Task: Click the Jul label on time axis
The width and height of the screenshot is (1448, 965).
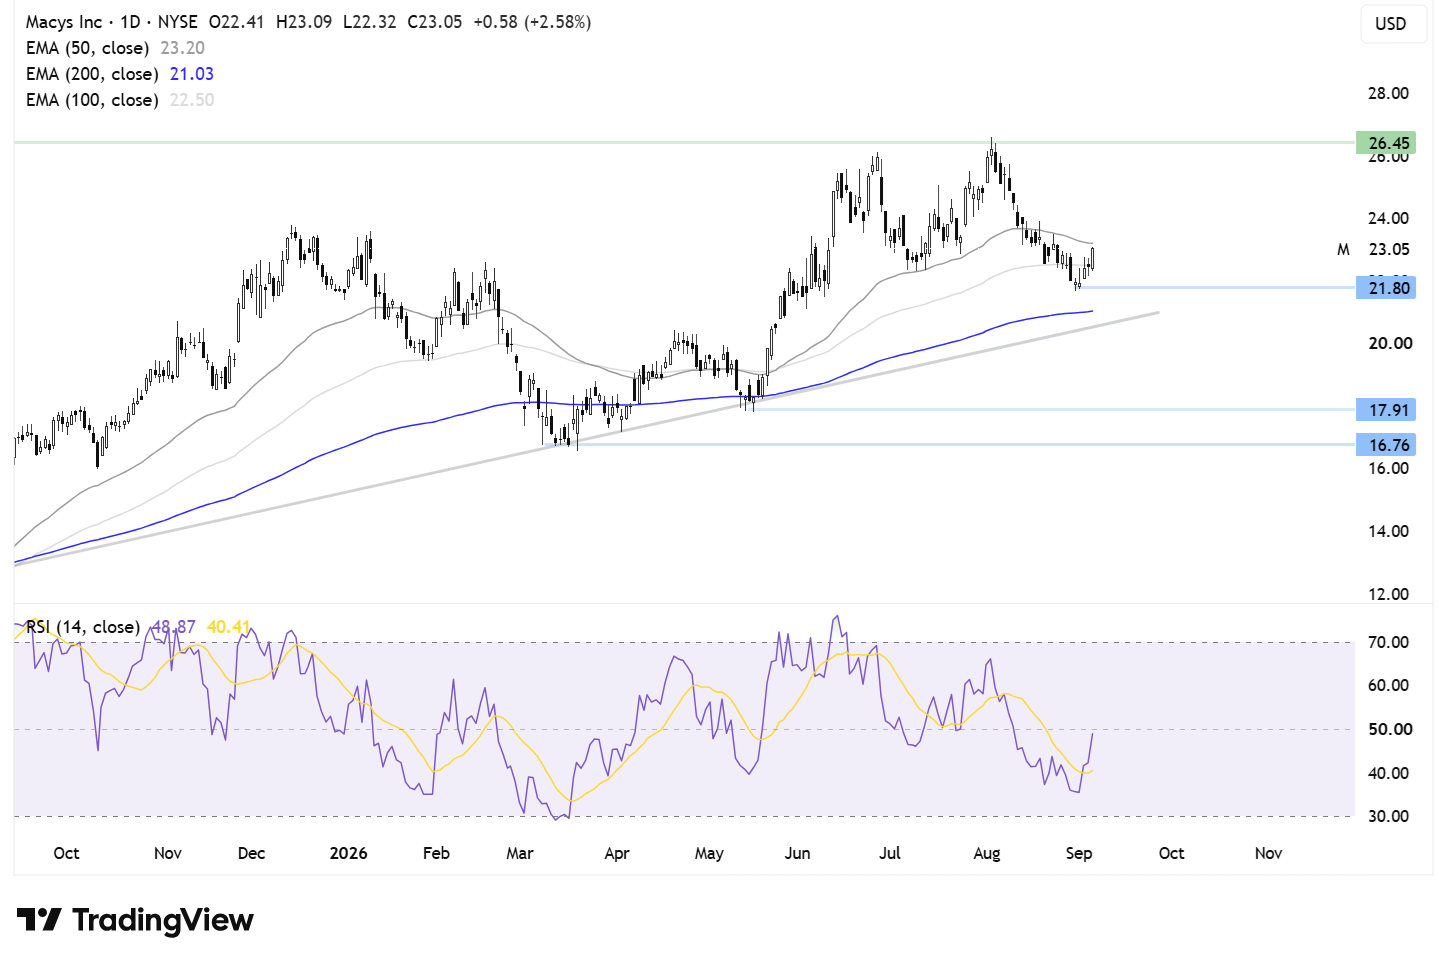Action: click(x=890, y=854)
